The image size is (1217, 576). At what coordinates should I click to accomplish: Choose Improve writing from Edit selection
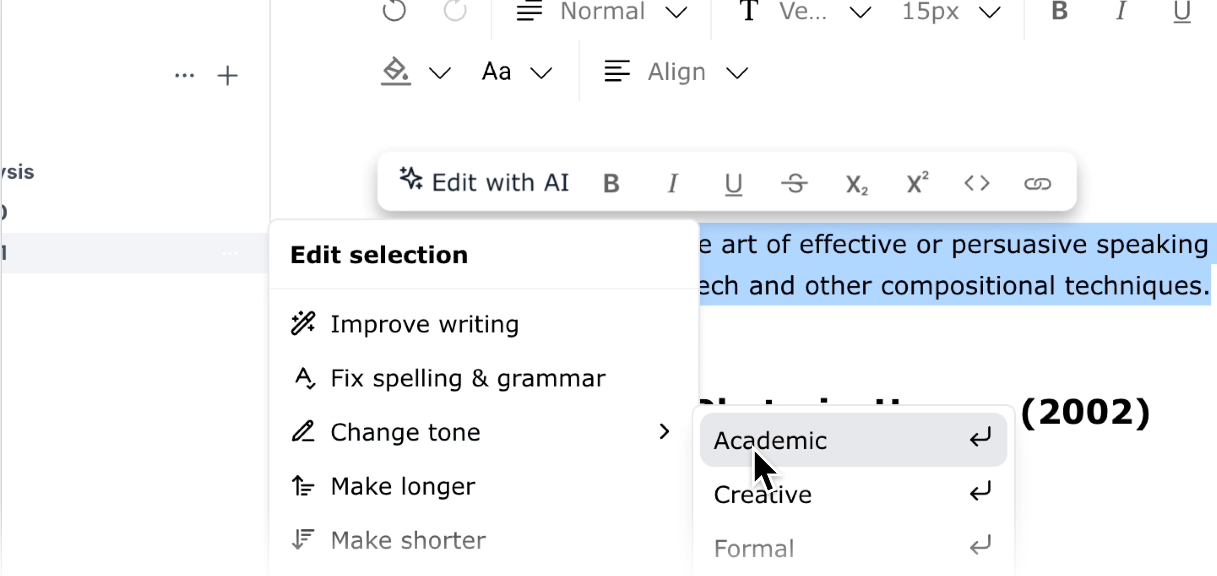[x=424, y=324]
